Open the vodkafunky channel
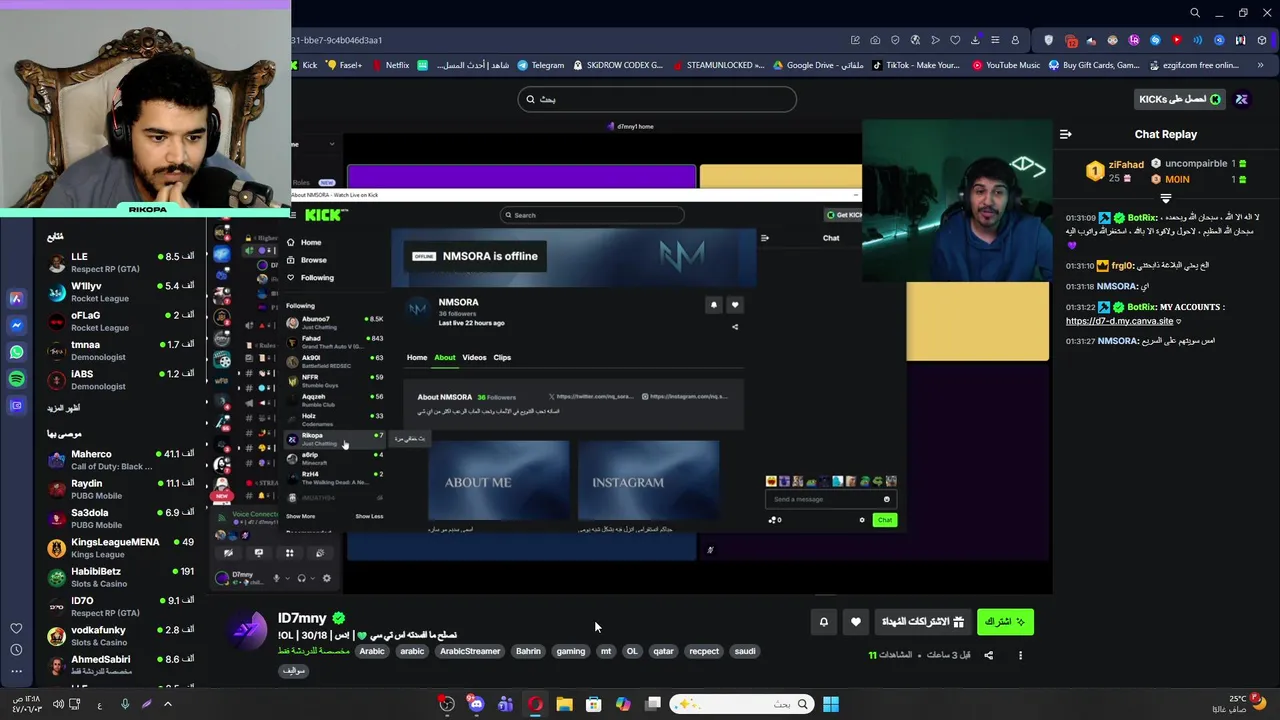The image size is (1280, 720). [121, 636]
